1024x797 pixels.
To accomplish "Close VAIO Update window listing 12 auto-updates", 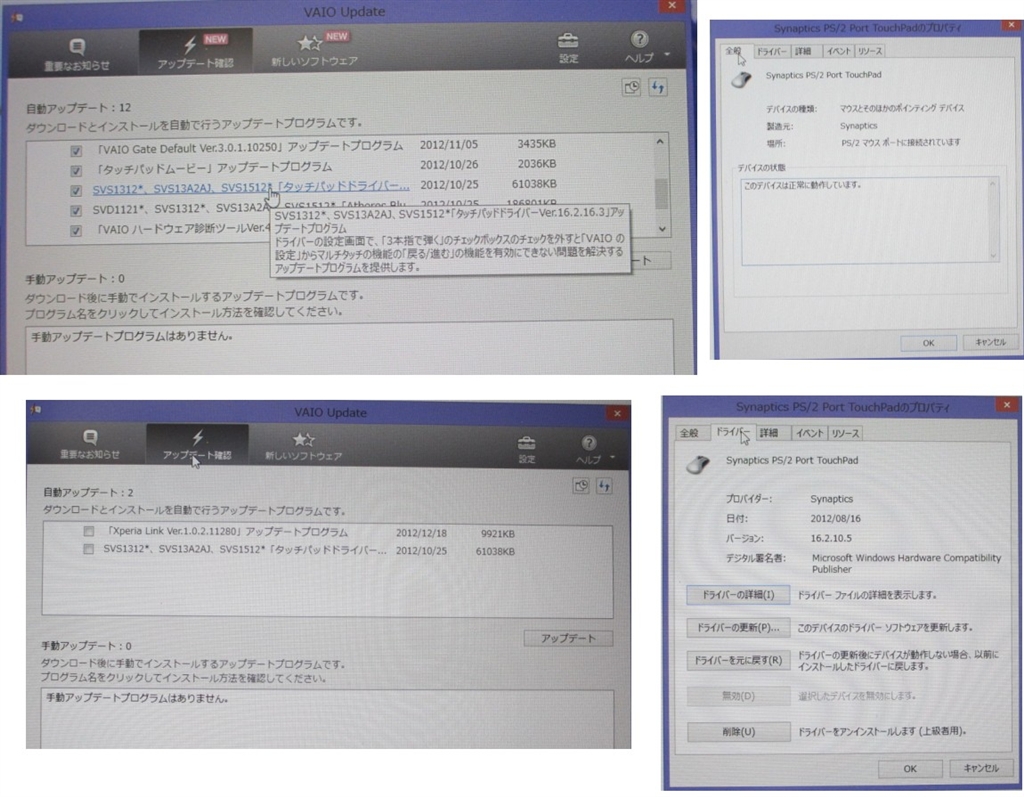I will click(671, 6).
